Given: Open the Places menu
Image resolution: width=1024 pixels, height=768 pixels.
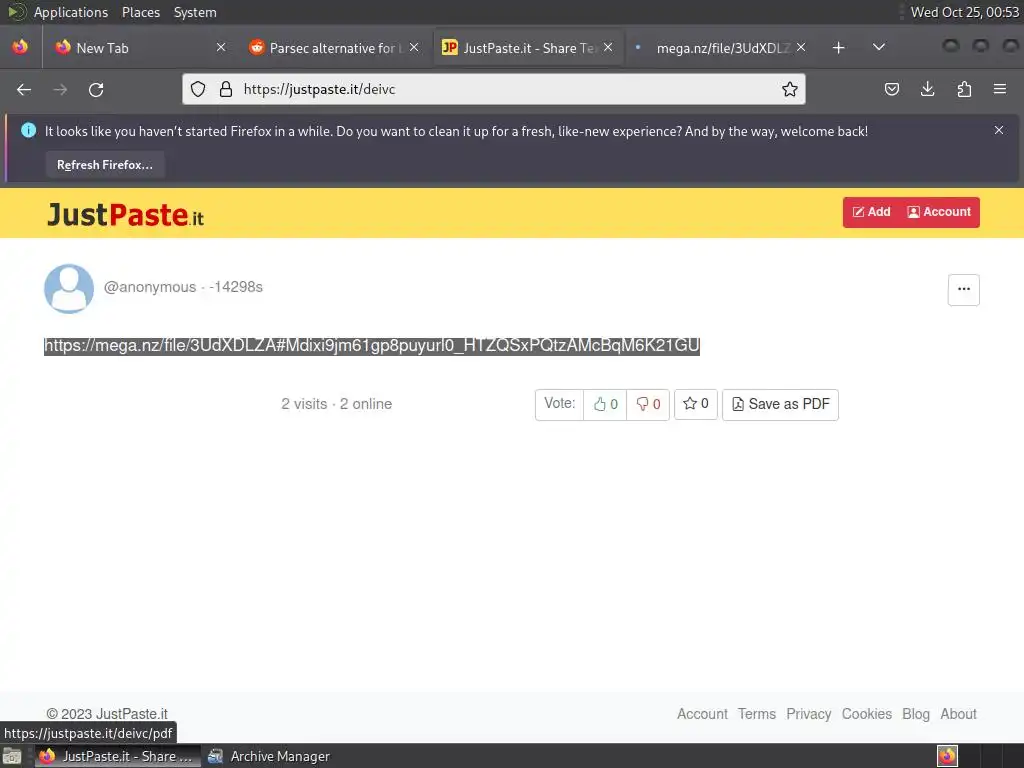Looking at the screenshot, I should [140, 12].
